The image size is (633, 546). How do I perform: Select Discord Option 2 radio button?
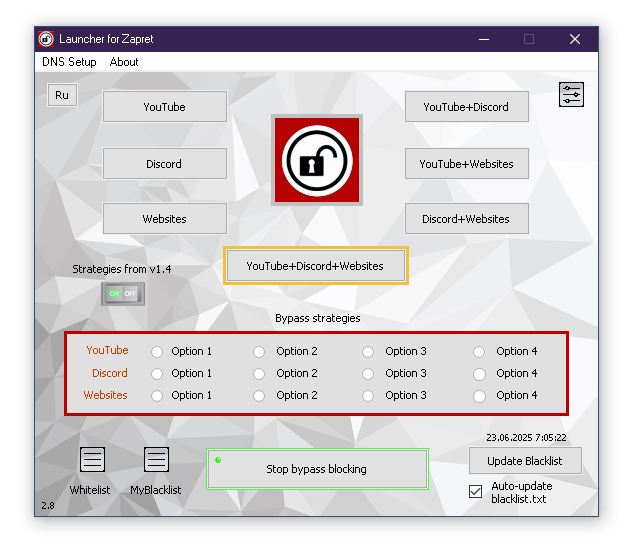(x=259, y=374)
